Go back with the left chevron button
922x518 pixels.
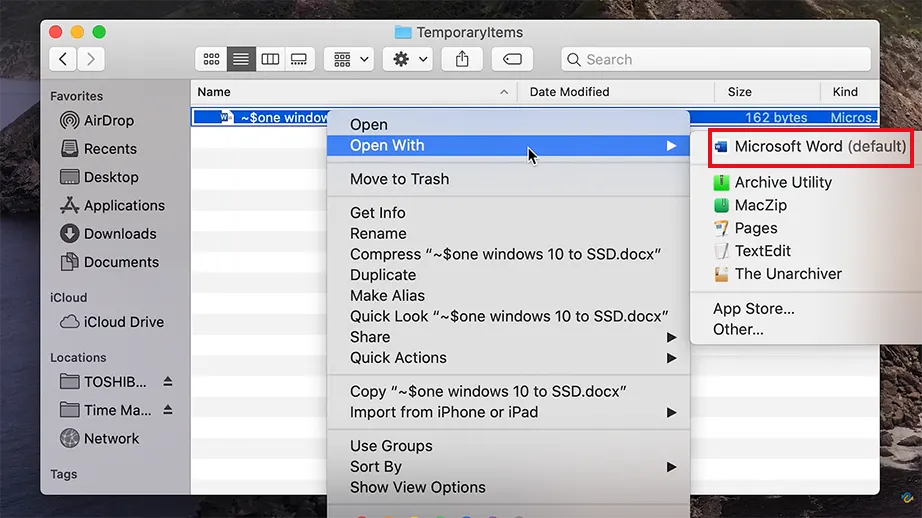point(63,59)
